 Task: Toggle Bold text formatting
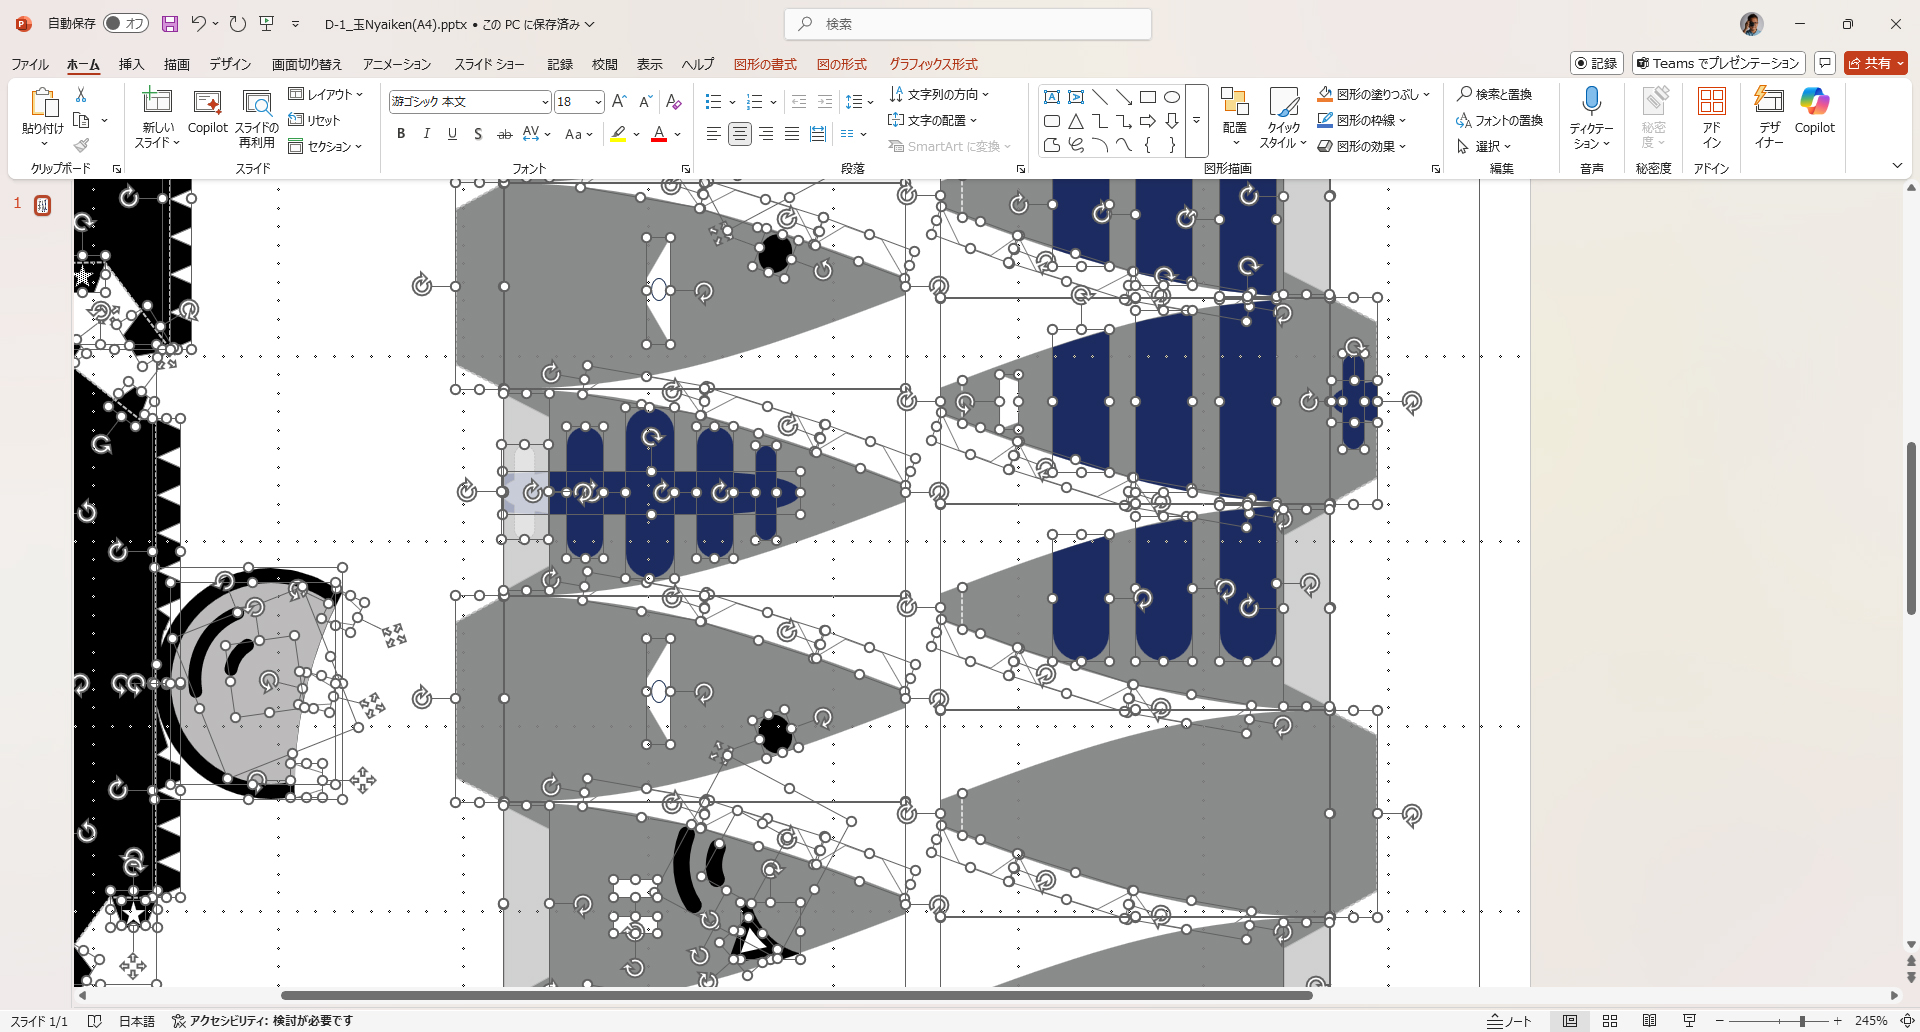click(x=401, y=134)
